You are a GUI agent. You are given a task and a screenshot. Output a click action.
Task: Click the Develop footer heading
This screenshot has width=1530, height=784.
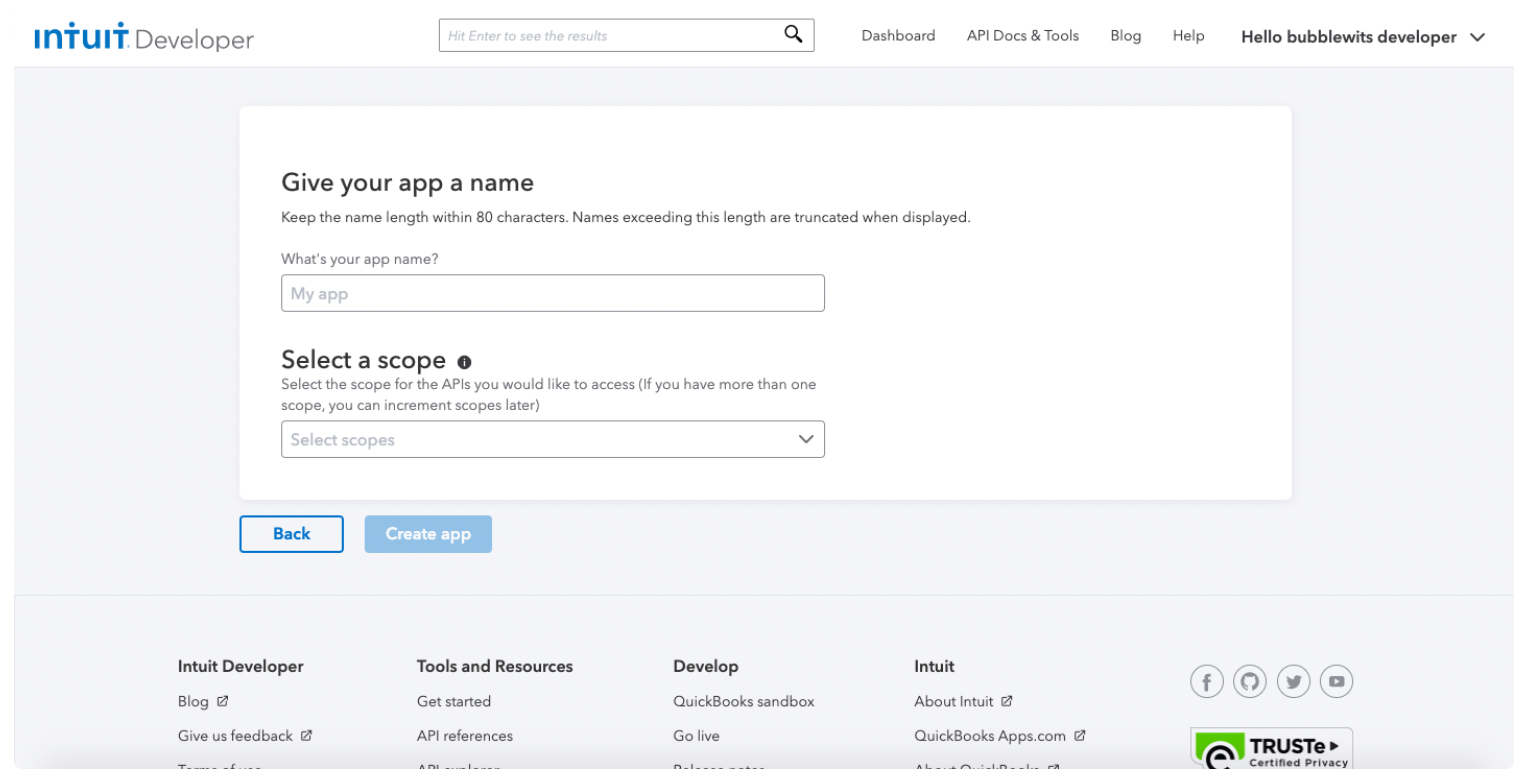coord(706,666)
